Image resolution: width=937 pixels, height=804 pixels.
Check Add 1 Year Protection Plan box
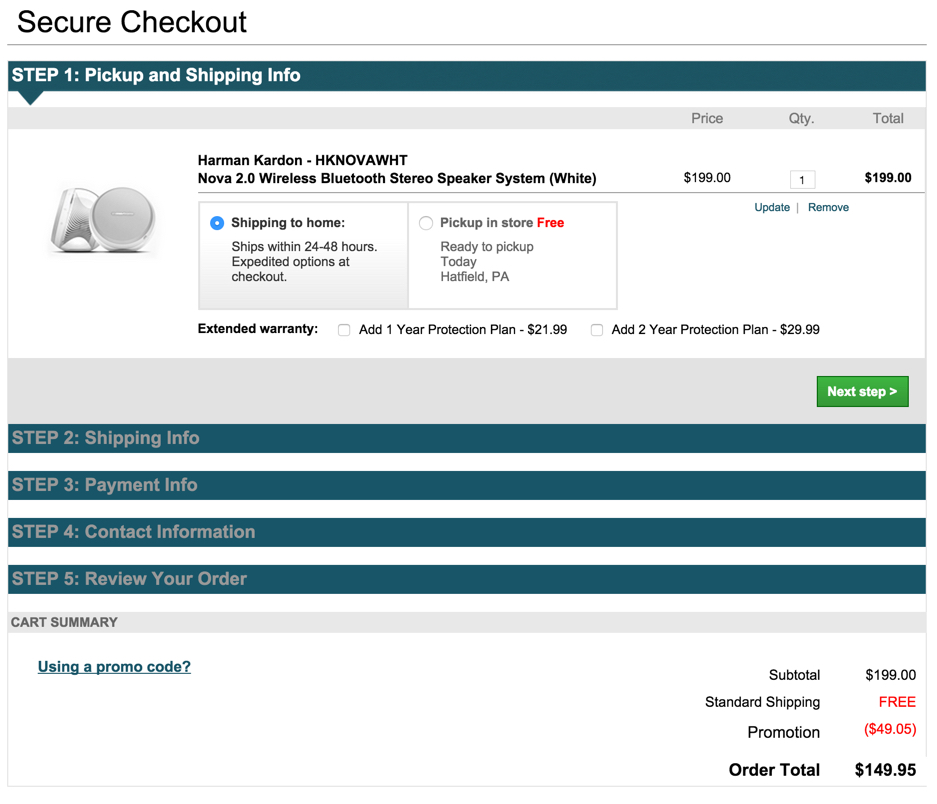344,330
